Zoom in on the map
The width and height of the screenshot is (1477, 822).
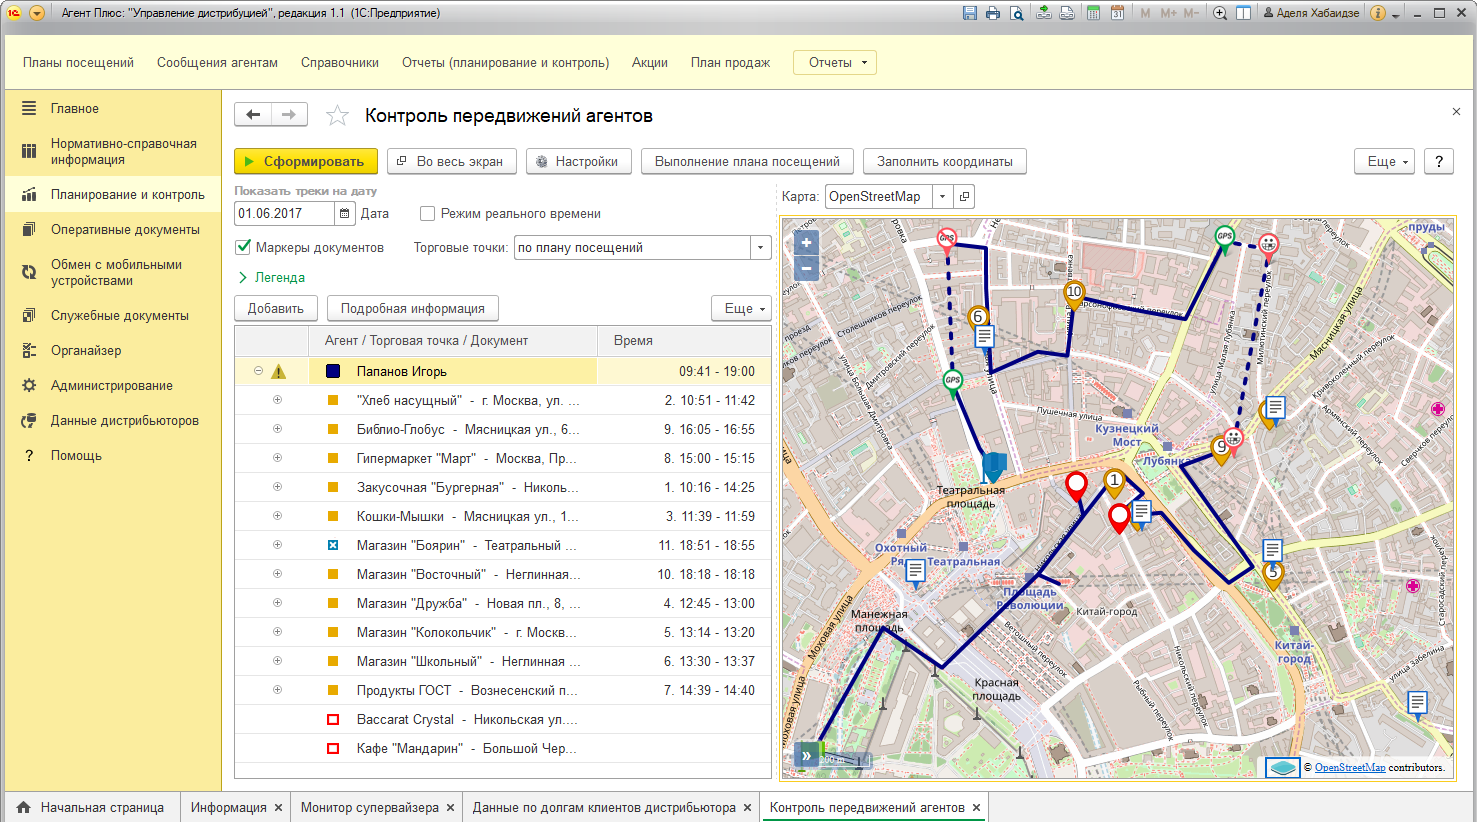coord(806,243)
